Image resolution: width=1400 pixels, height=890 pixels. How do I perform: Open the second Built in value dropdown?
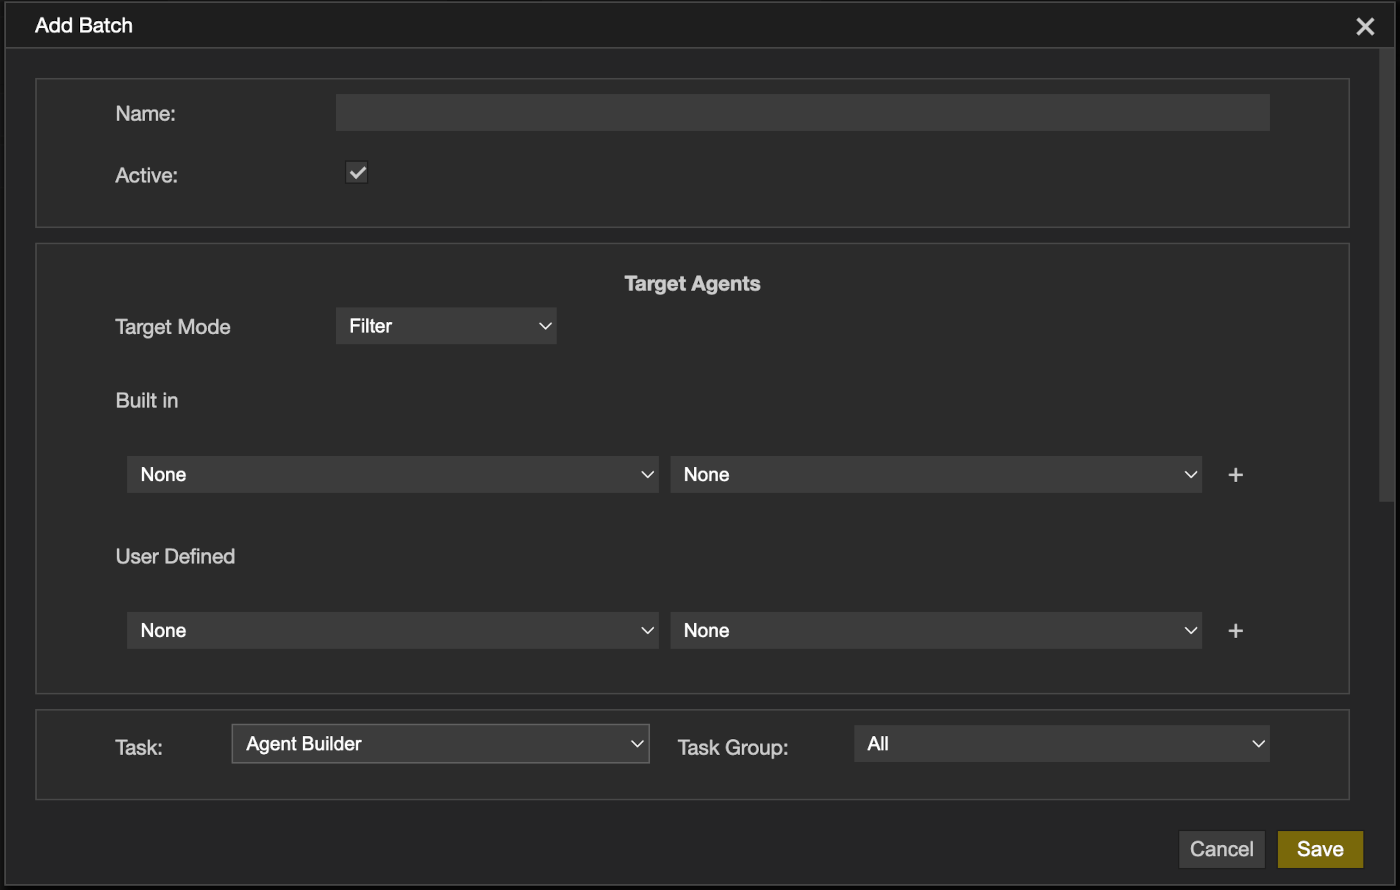936,475
